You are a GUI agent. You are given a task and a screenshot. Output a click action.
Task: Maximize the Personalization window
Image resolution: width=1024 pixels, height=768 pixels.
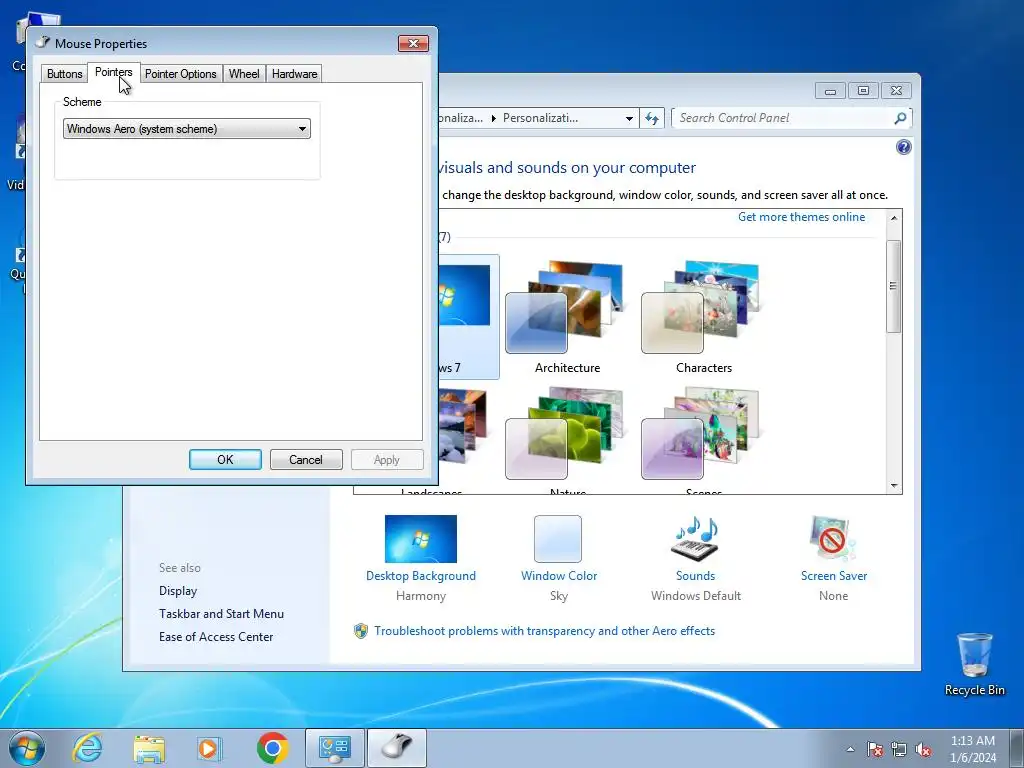pyautogui.click(x=863, y=91)
